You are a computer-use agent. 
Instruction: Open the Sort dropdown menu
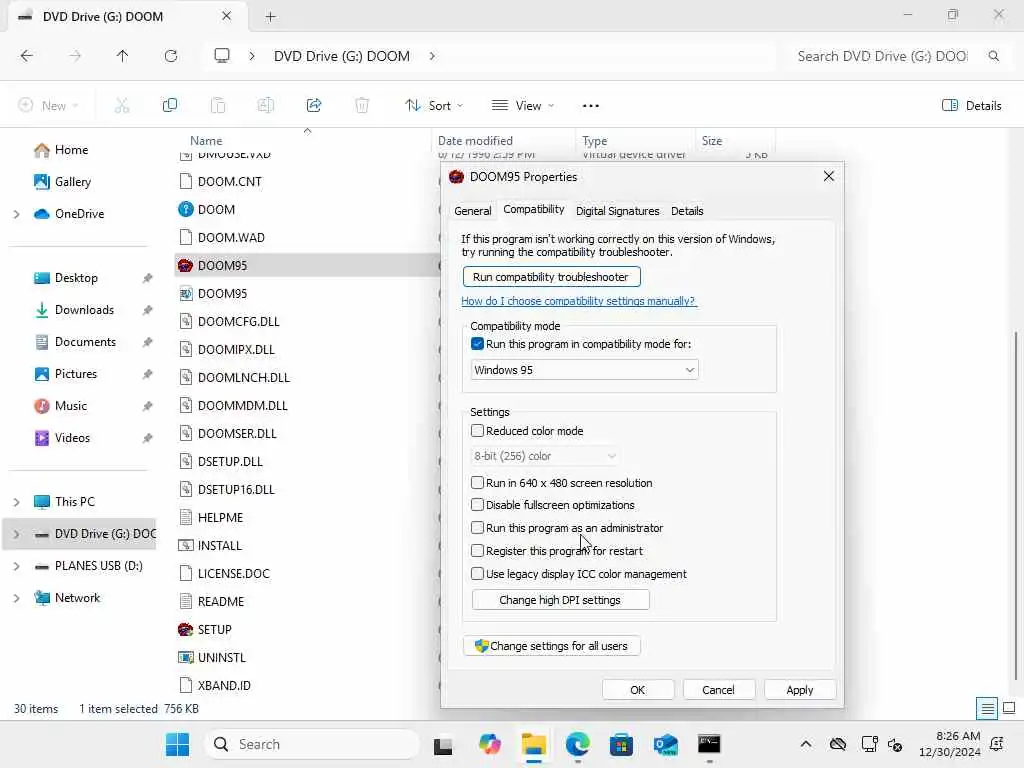(434, 106)
